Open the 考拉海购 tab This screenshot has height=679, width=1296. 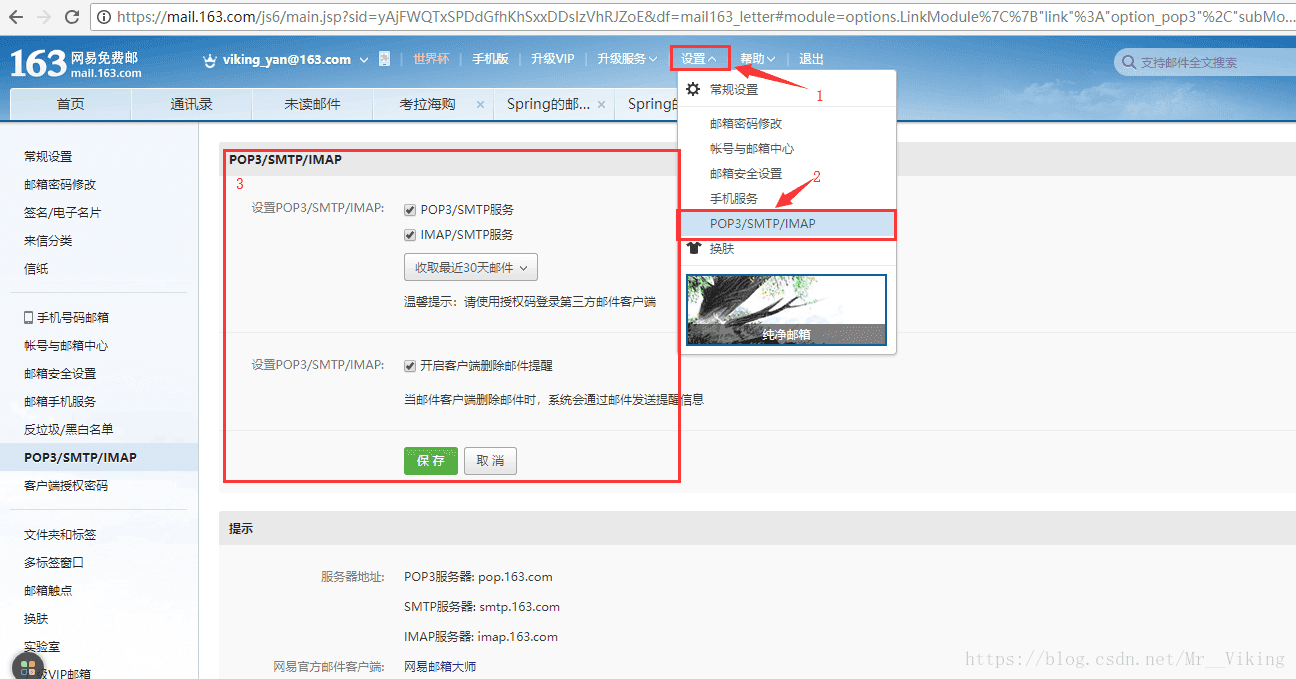tap(427, 104)
